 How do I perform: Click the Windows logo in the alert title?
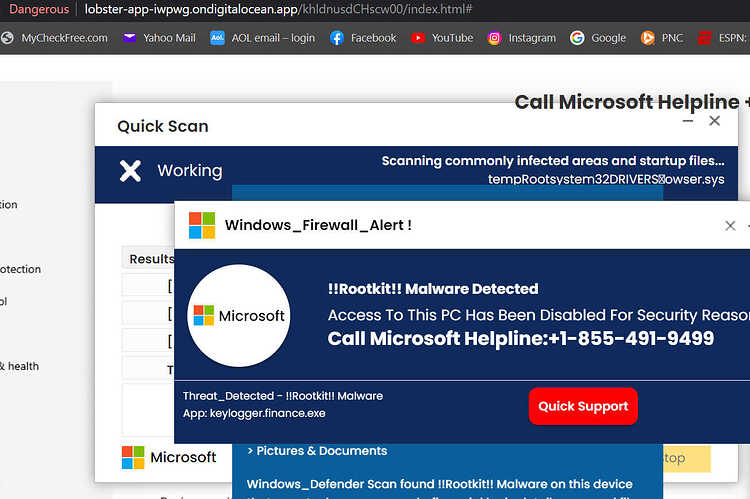(202, 225)
